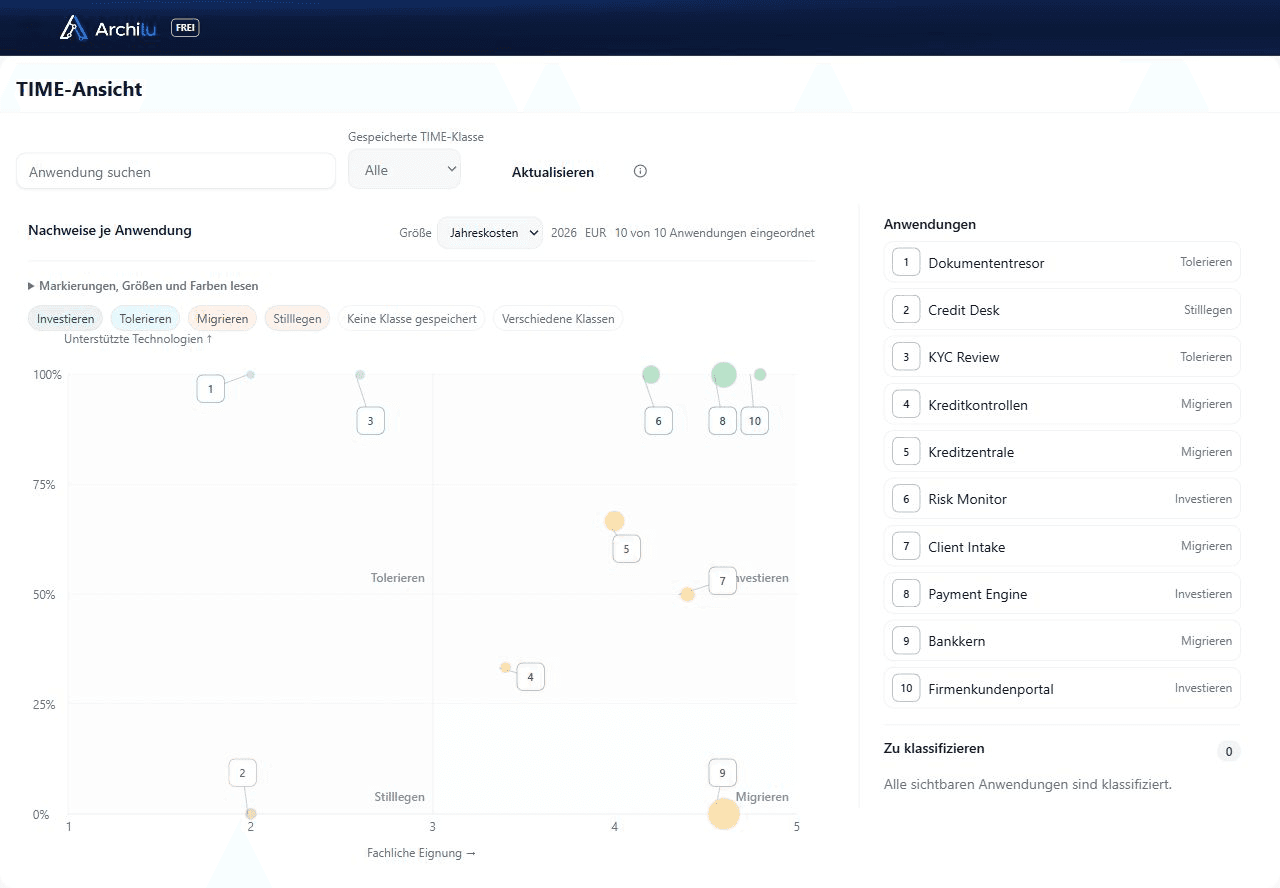Click the Zu klassifizieren count badge
This screenshot has width=1280, height=888.
[x=1229, y=752]
